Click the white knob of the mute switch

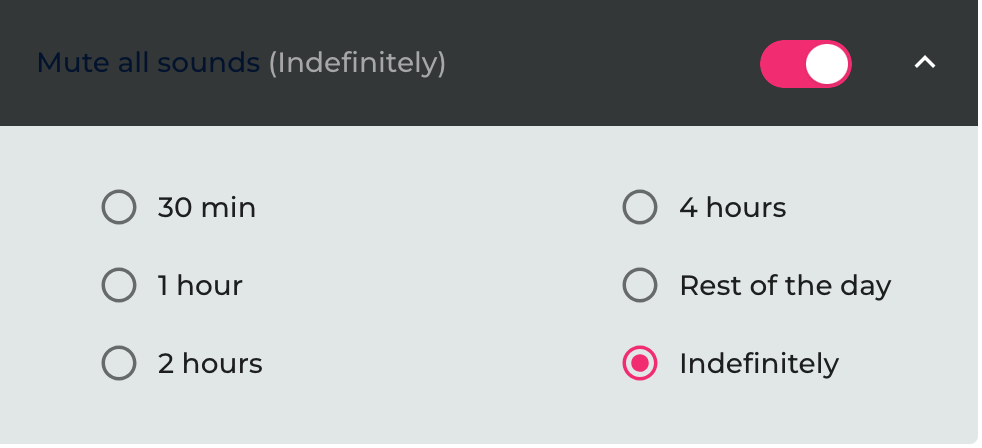pos(827,64)
